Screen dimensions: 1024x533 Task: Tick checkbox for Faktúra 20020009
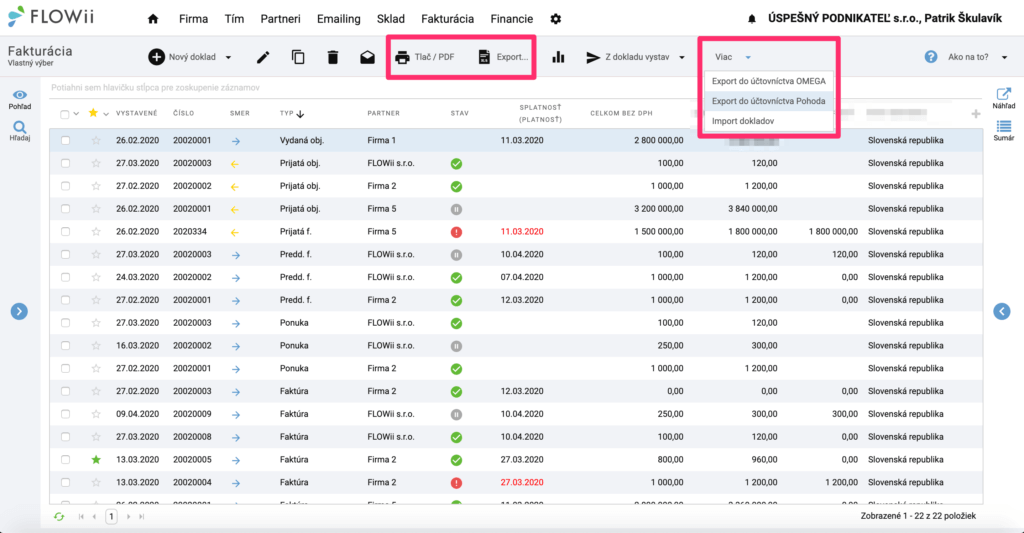pyautogui.click(x=65, y=414)
